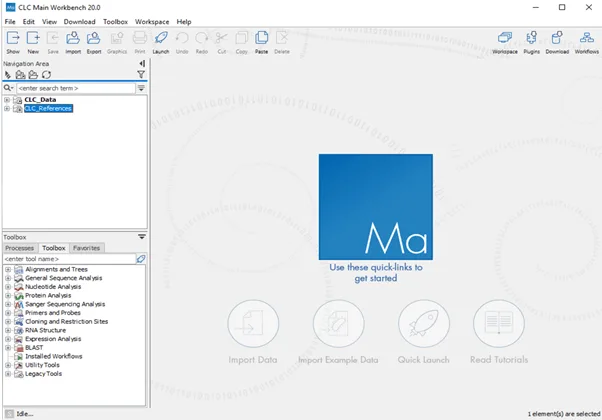Expand Alignments and Trees
This screenshot has height=420, width=602.
point(8,270)
